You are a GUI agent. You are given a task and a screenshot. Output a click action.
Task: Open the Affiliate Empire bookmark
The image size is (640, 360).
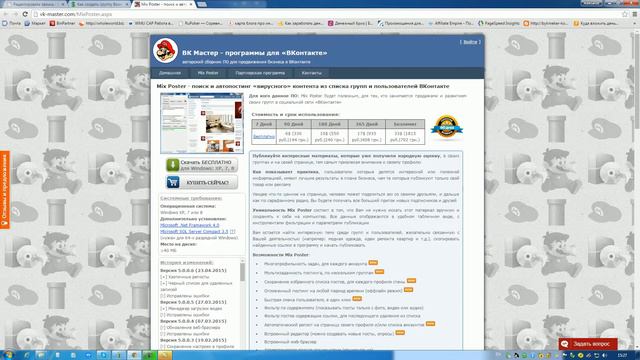point(451,23)
